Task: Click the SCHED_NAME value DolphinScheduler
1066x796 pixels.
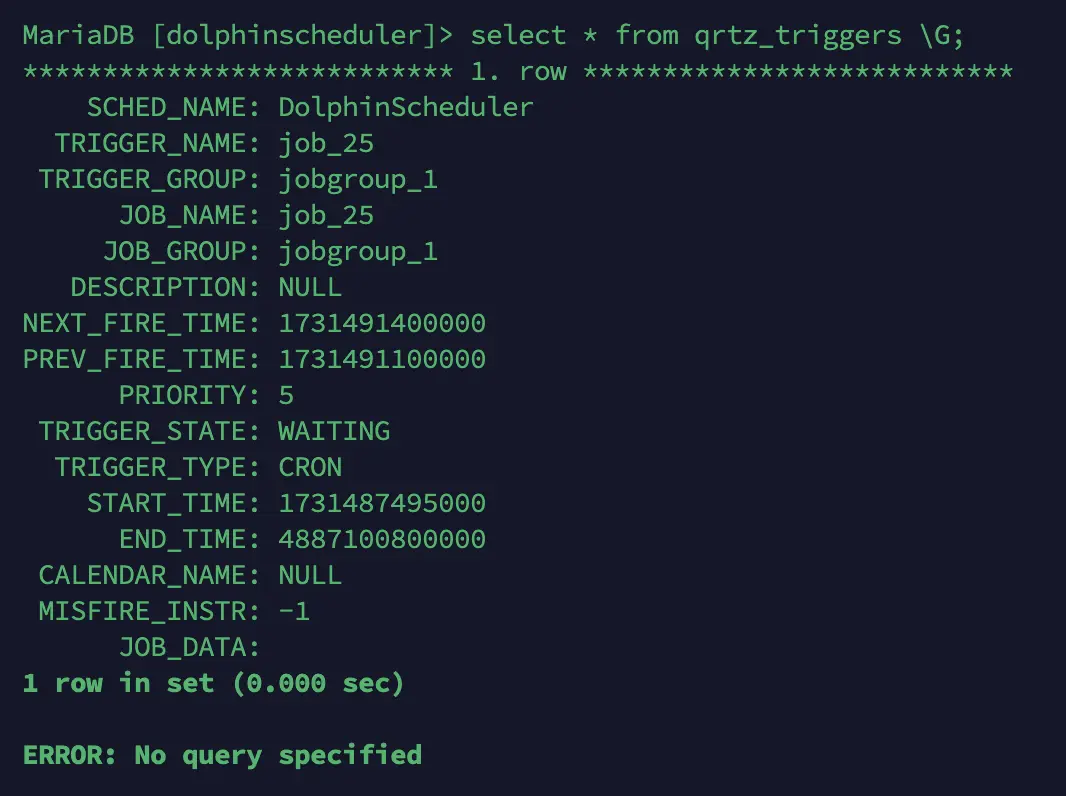Action: point(405,107)
